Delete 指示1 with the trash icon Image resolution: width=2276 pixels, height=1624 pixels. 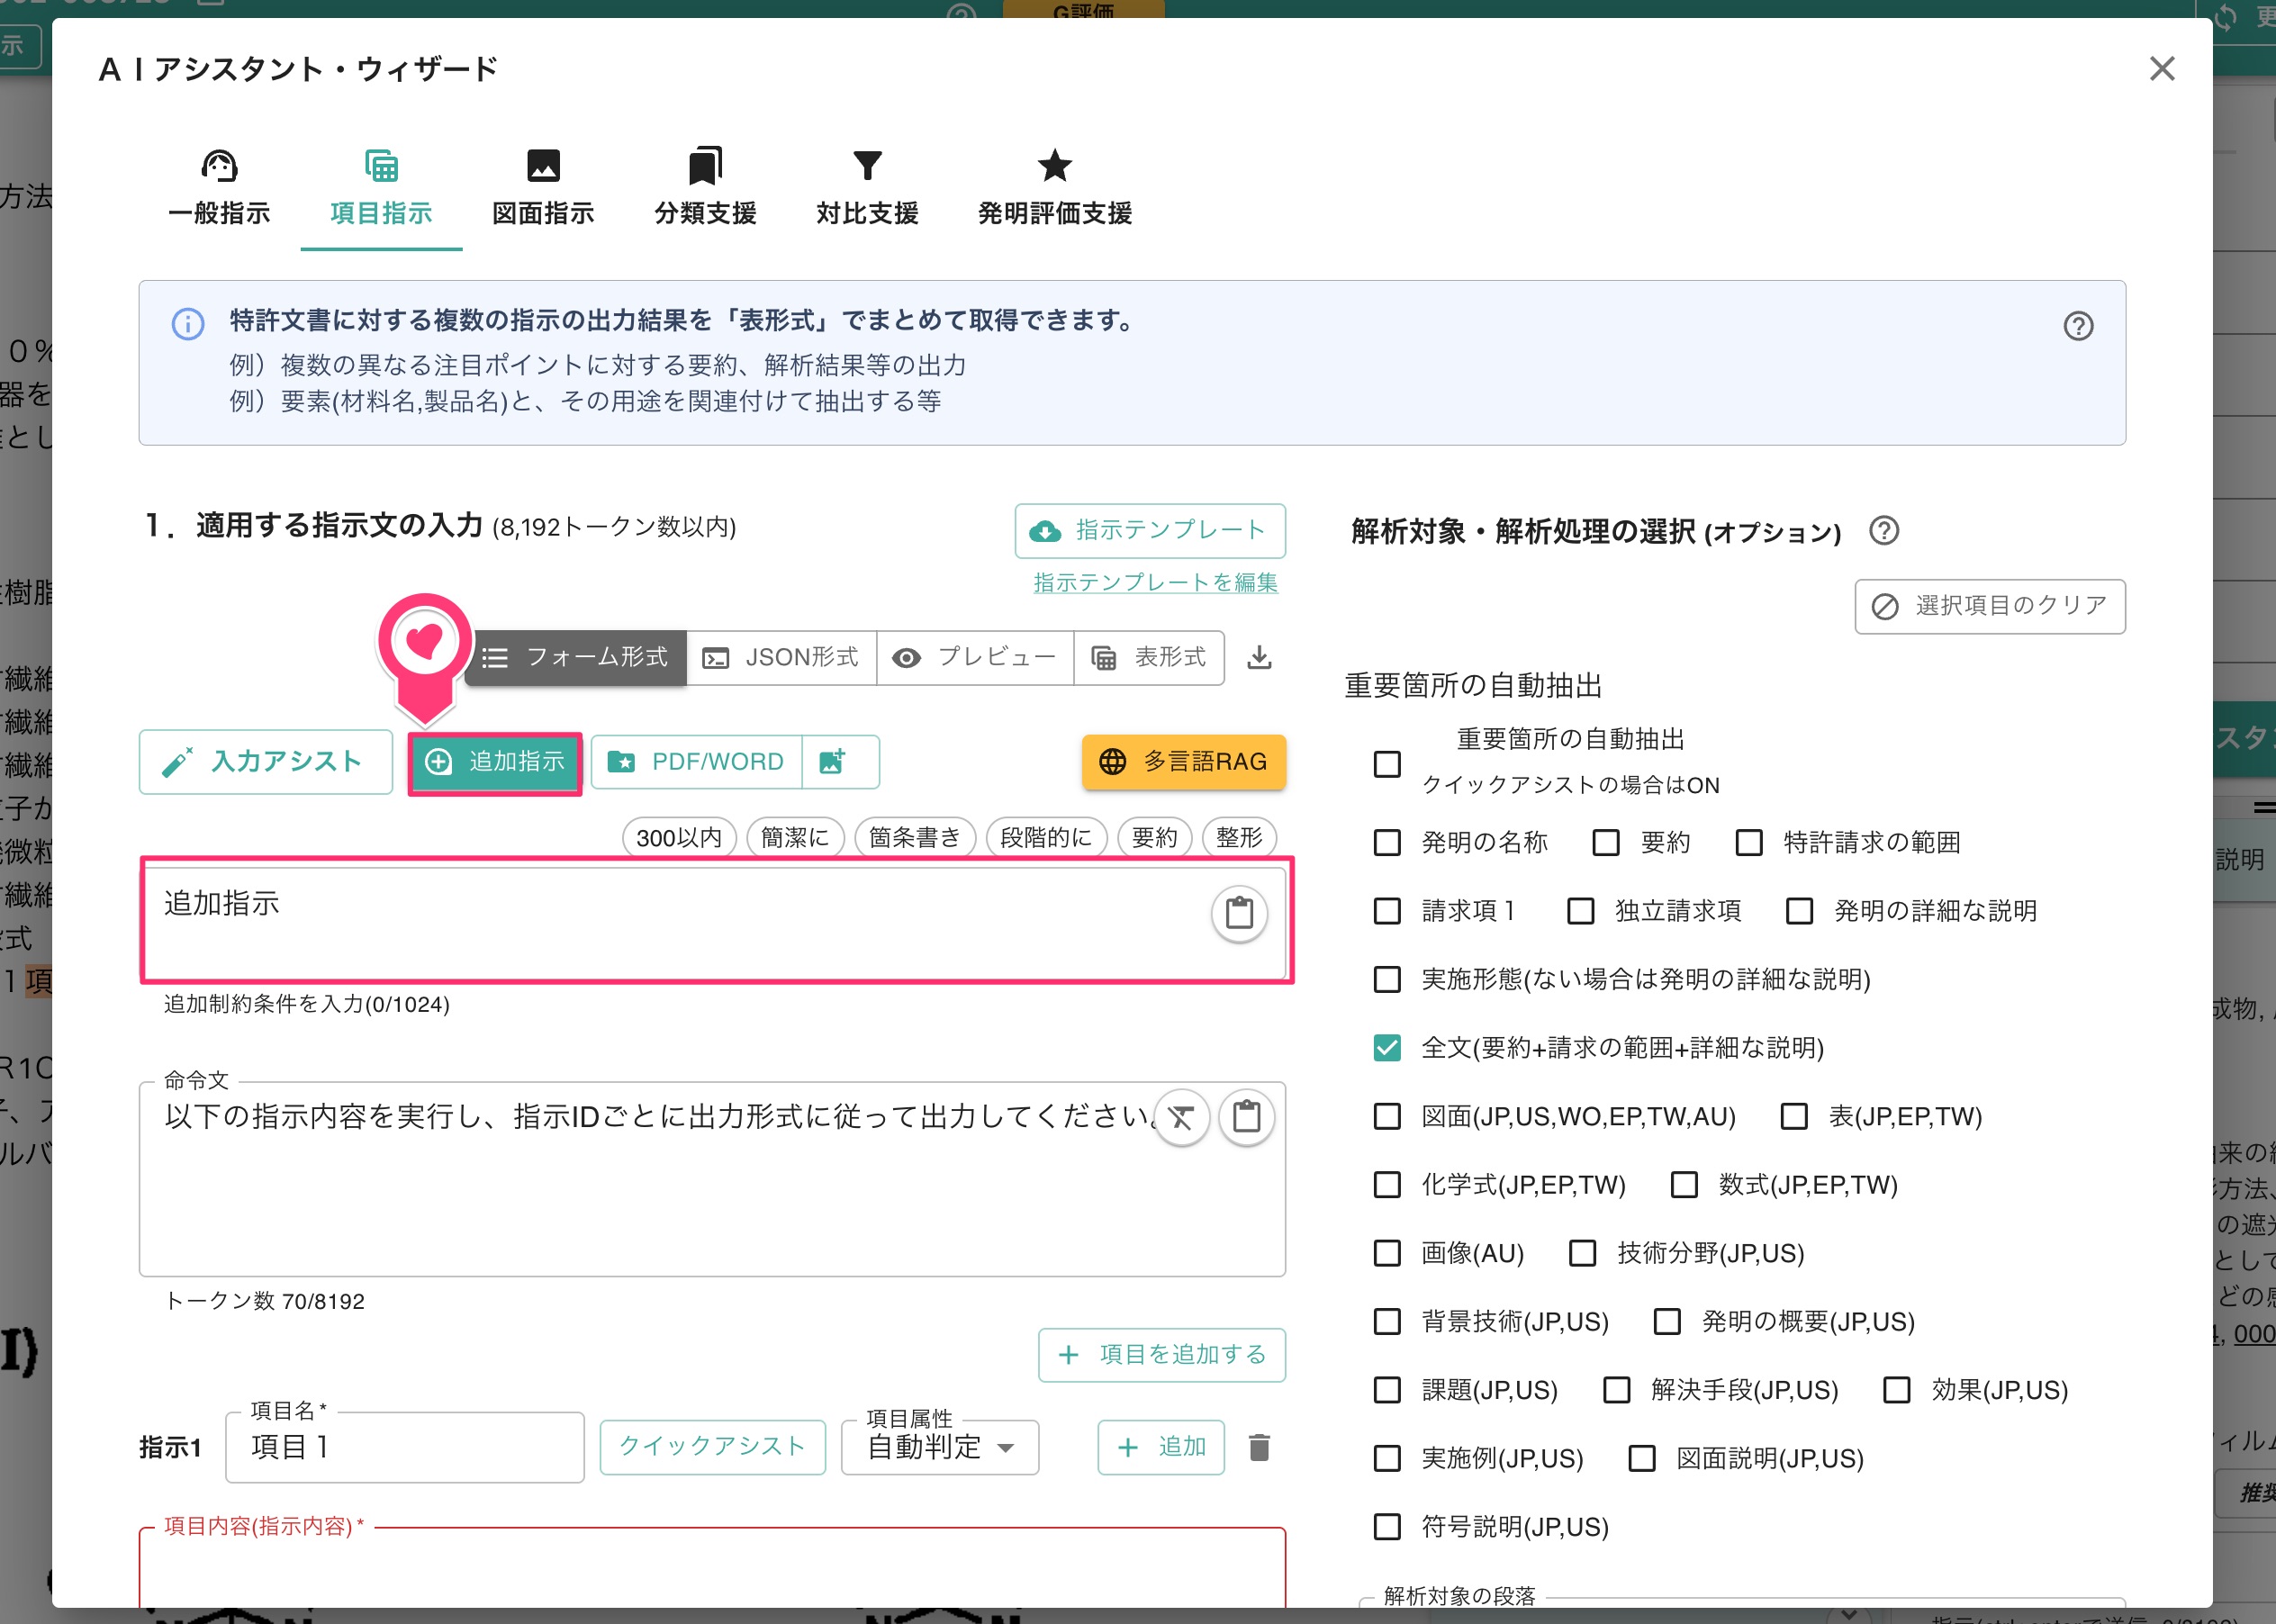click(x=1259, y=1447)
